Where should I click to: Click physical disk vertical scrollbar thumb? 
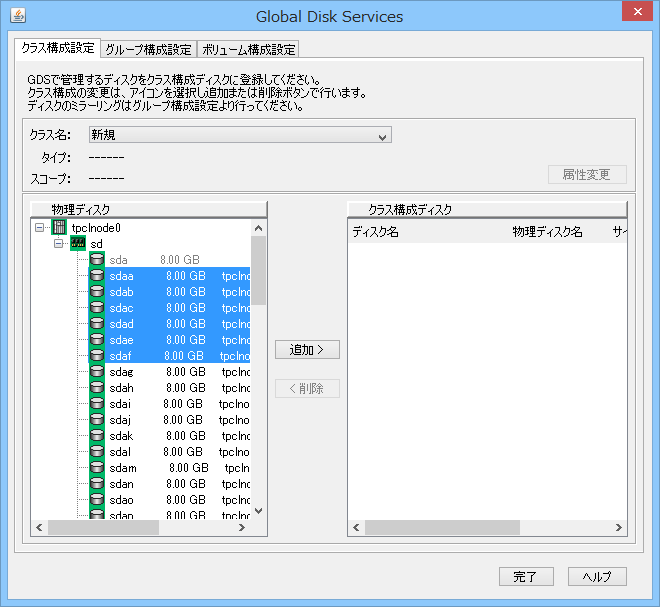258,270
